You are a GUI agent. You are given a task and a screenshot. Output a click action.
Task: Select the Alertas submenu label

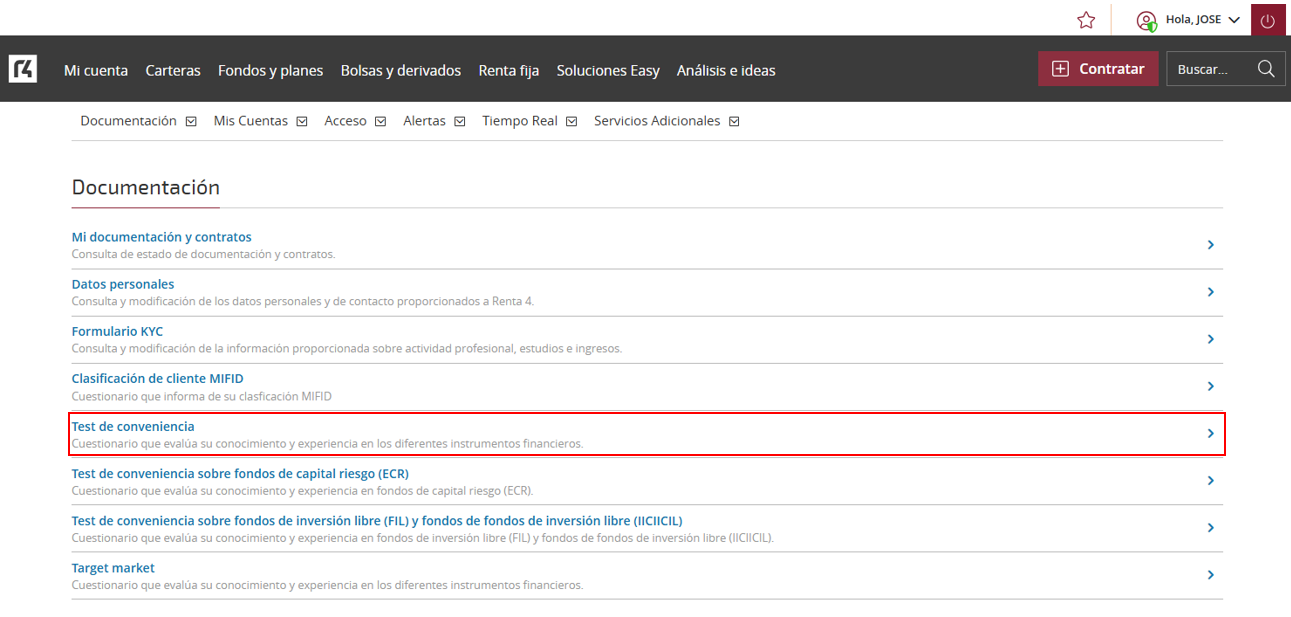click(425, 121)
